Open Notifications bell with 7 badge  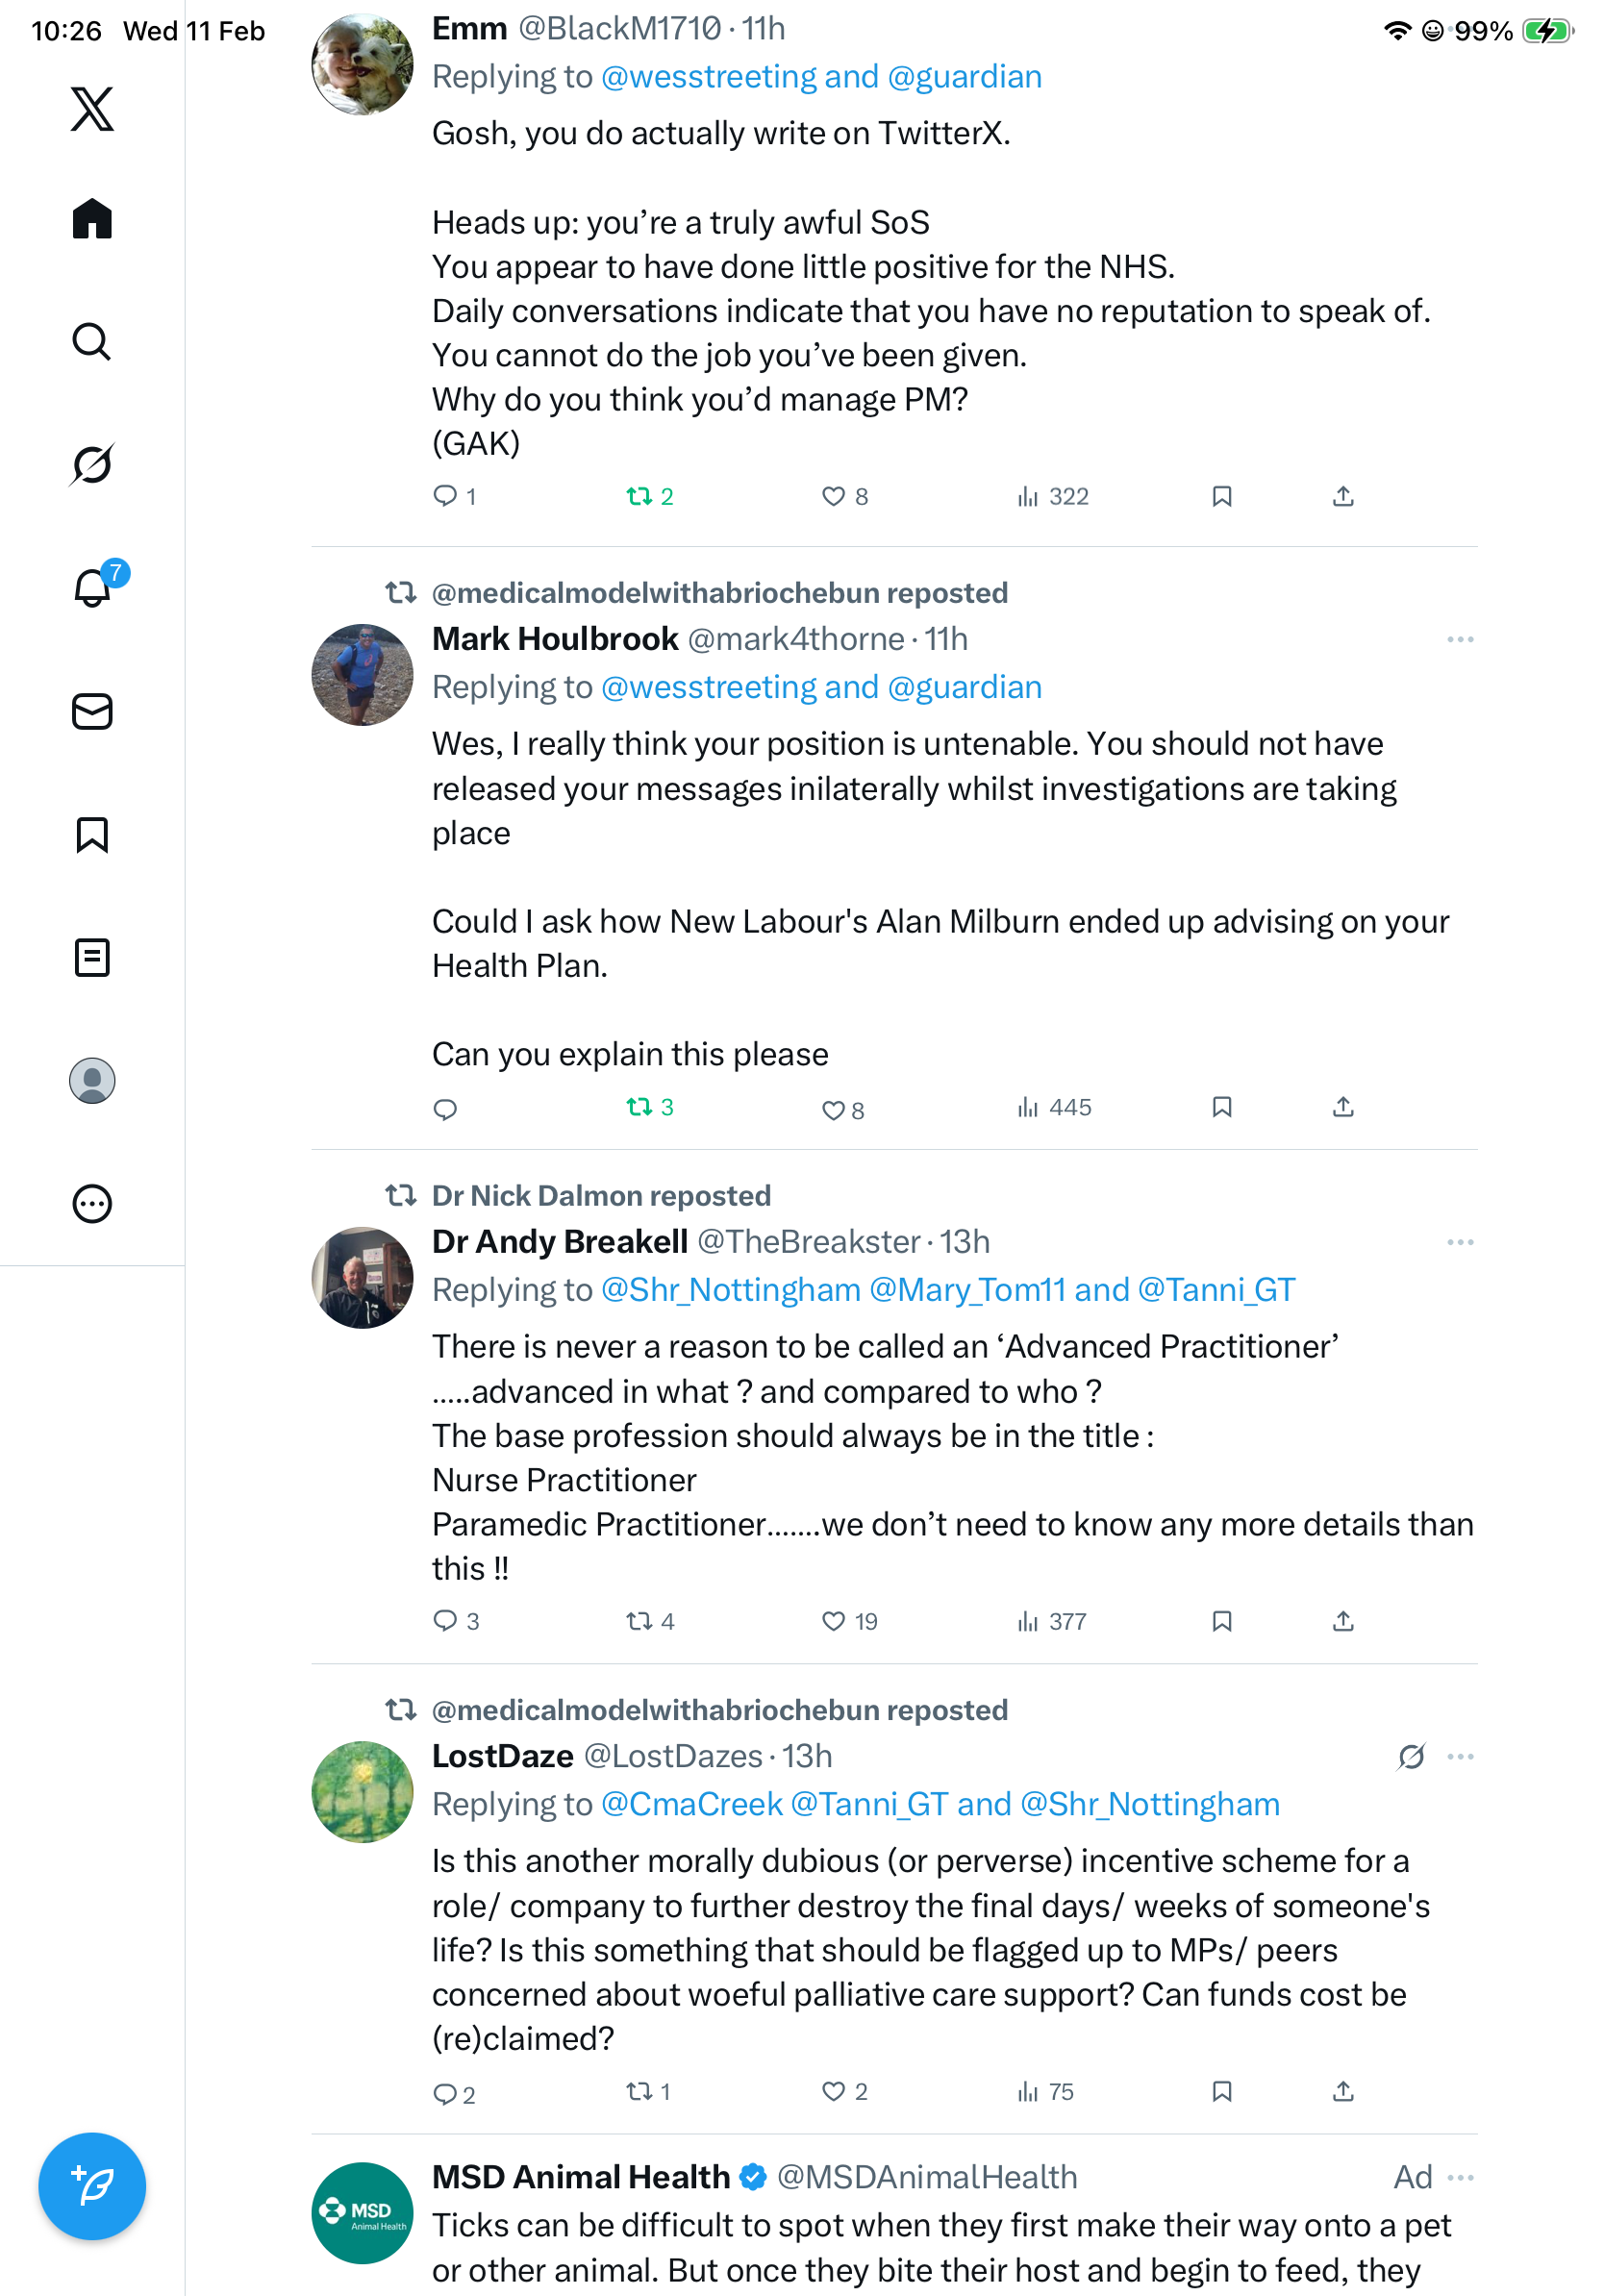(x=92, y=587)
